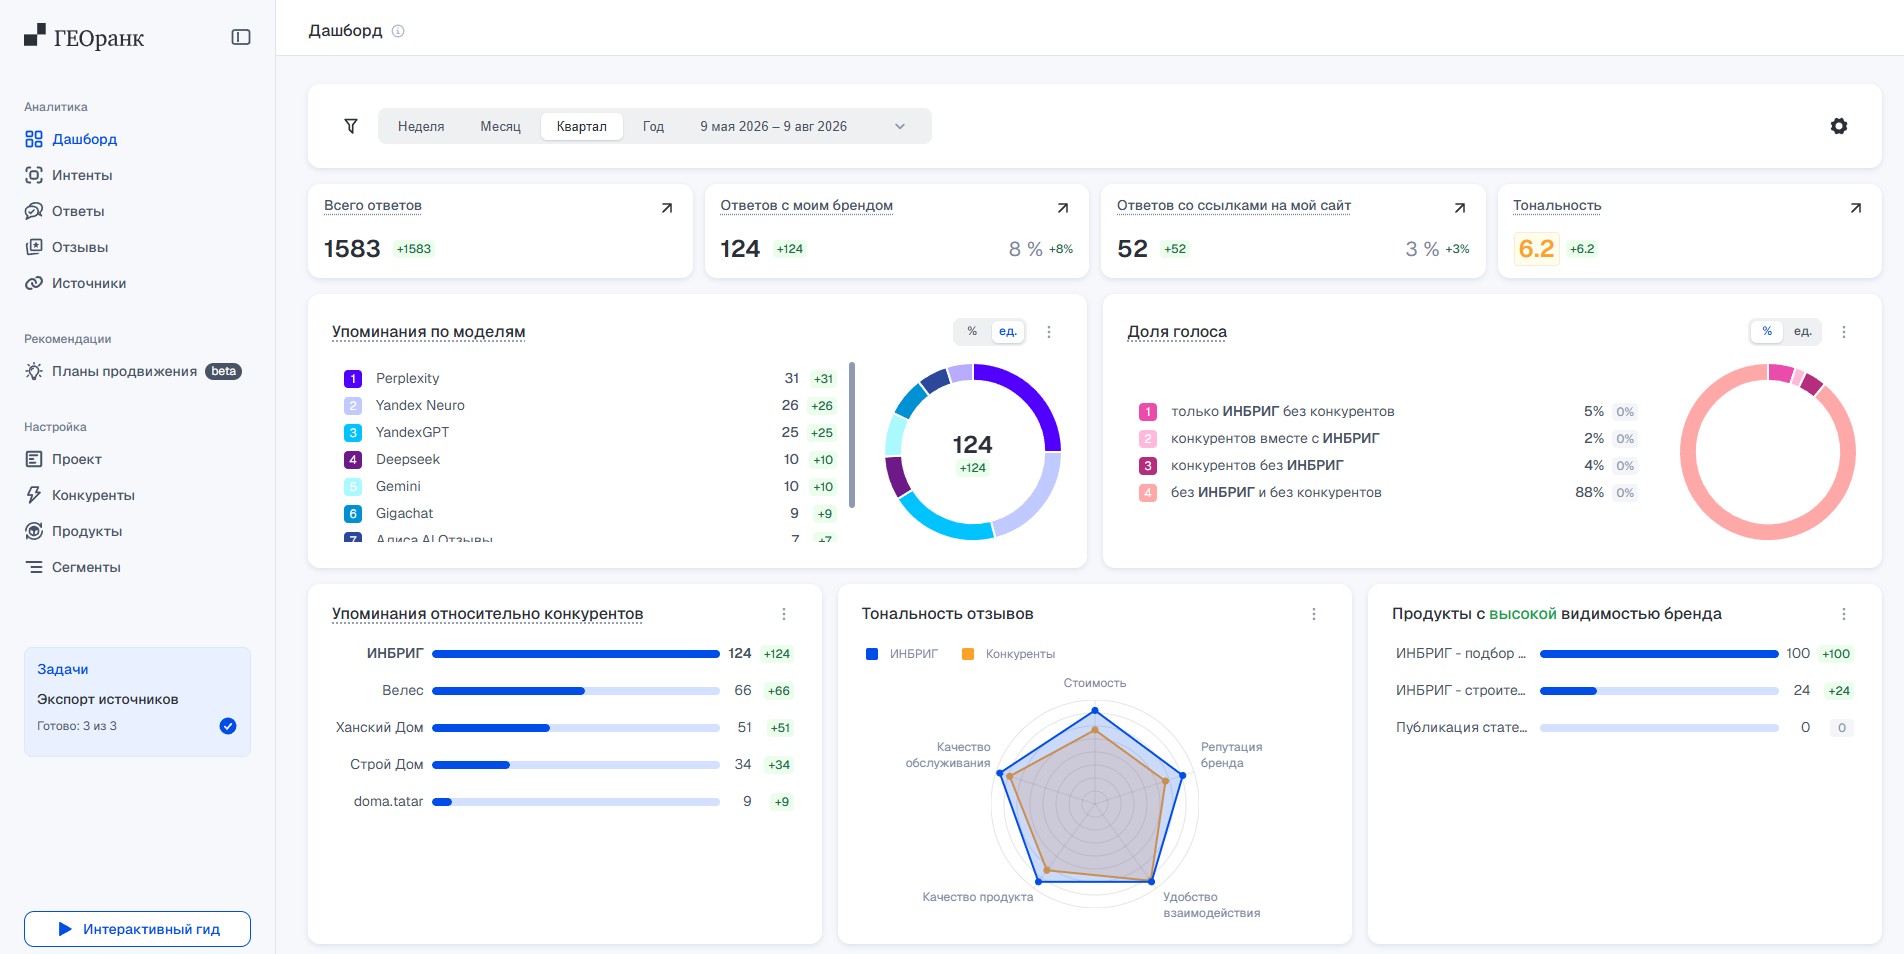Click the Велес mentions bar
The image size is (1904, 954).
[576, 691]
